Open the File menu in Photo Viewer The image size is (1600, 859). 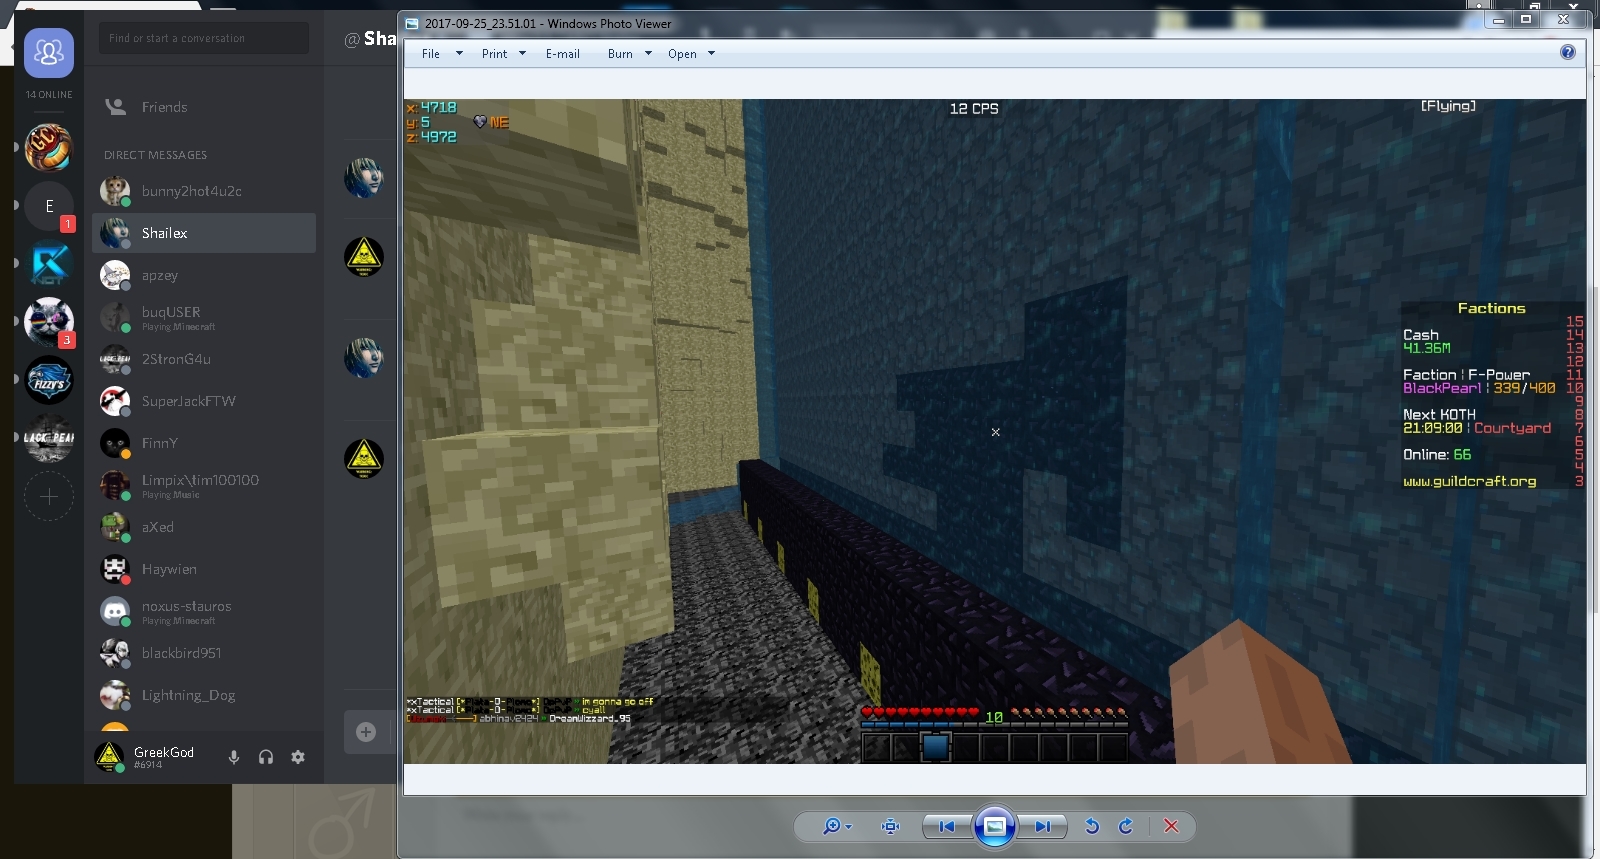(x=431, y=54)
